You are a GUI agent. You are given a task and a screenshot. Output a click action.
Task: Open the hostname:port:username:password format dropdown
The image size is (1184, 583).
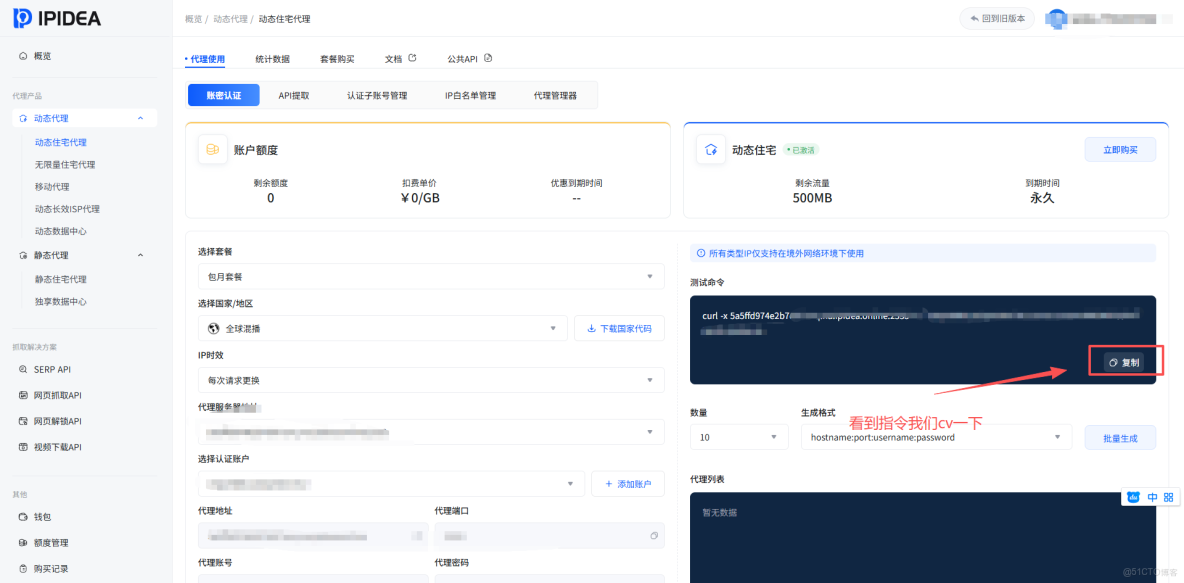click(935, 437)
